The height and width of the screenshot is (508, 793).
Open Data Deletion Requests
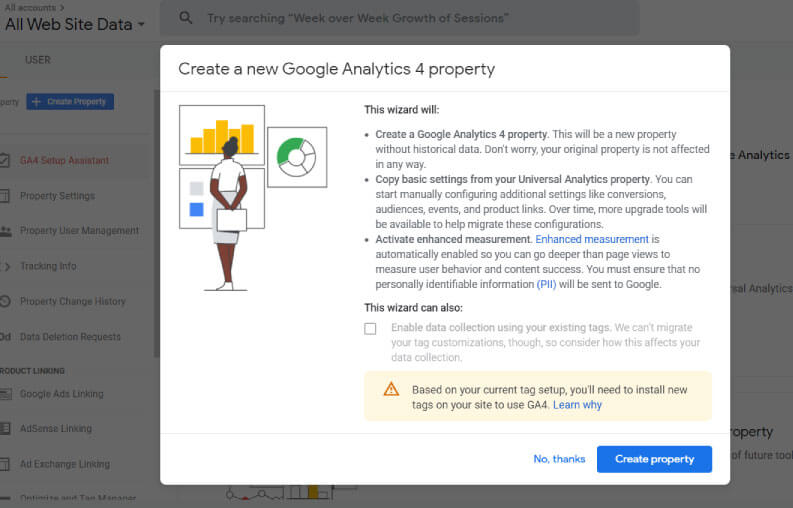click(70, 336)
